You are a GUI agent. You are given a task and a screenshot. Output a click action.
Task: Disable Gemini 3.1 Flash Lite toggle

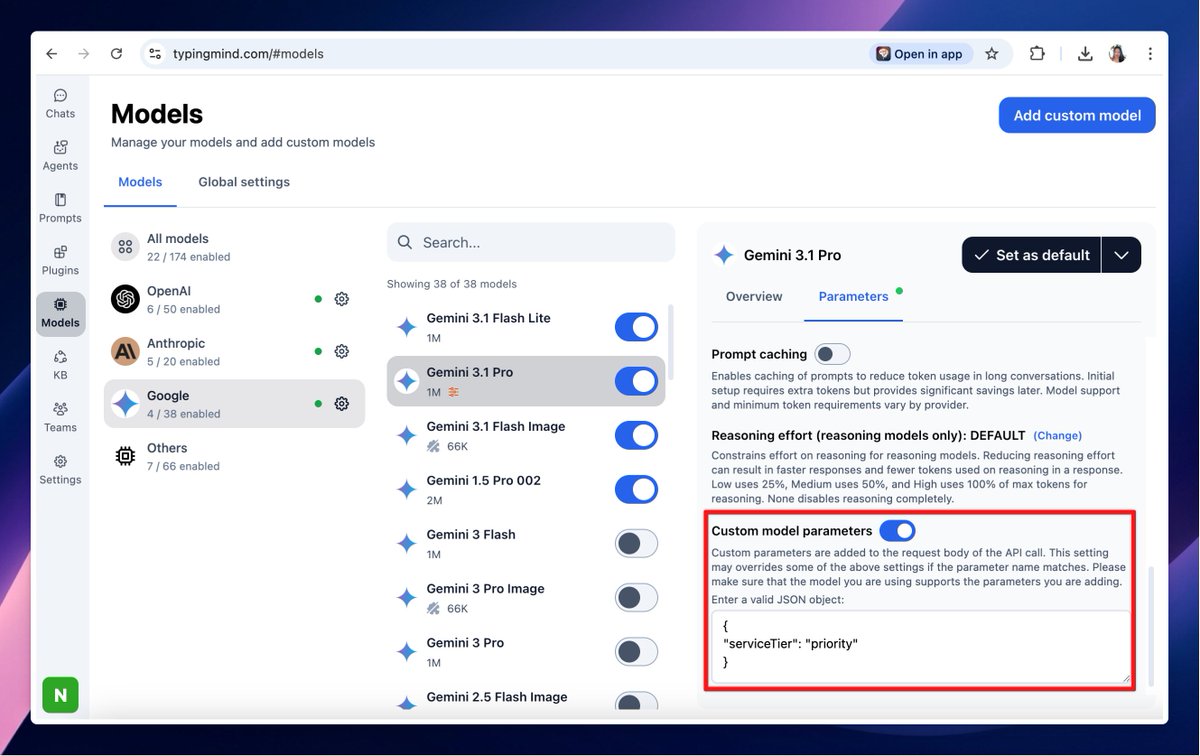636,327
